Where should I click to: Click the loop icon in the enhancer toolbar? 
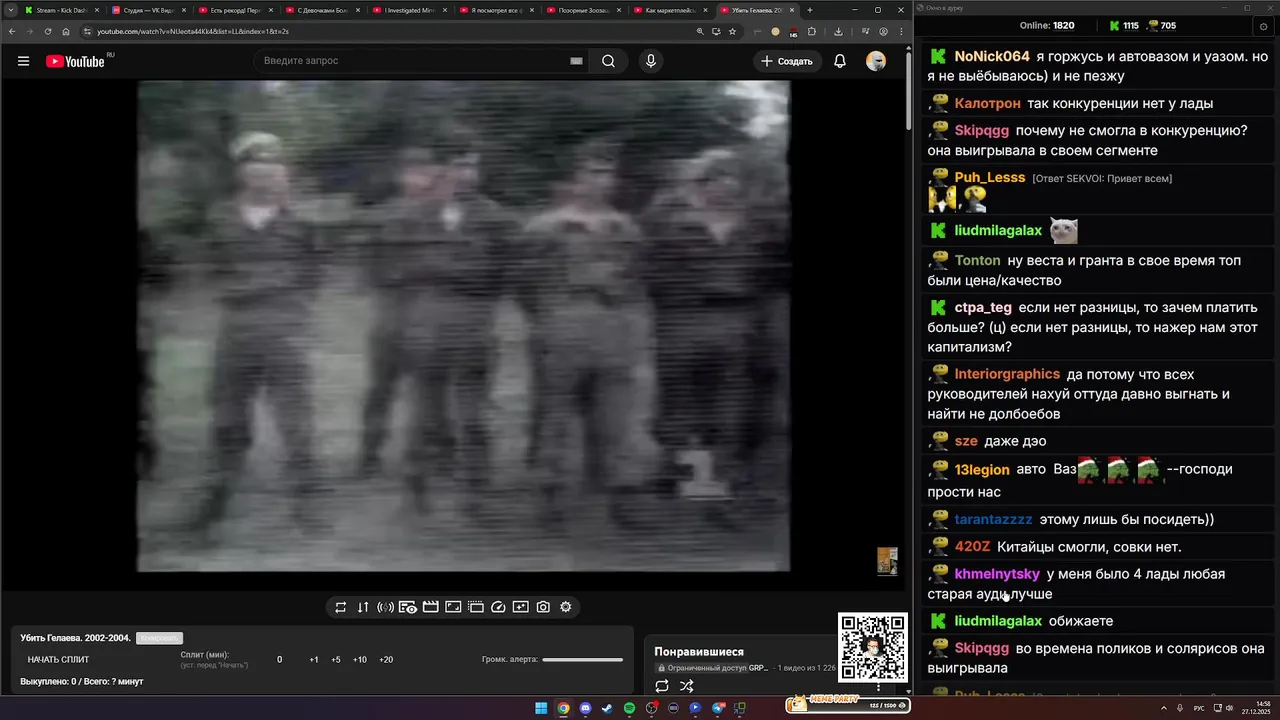tap(340, 607)
